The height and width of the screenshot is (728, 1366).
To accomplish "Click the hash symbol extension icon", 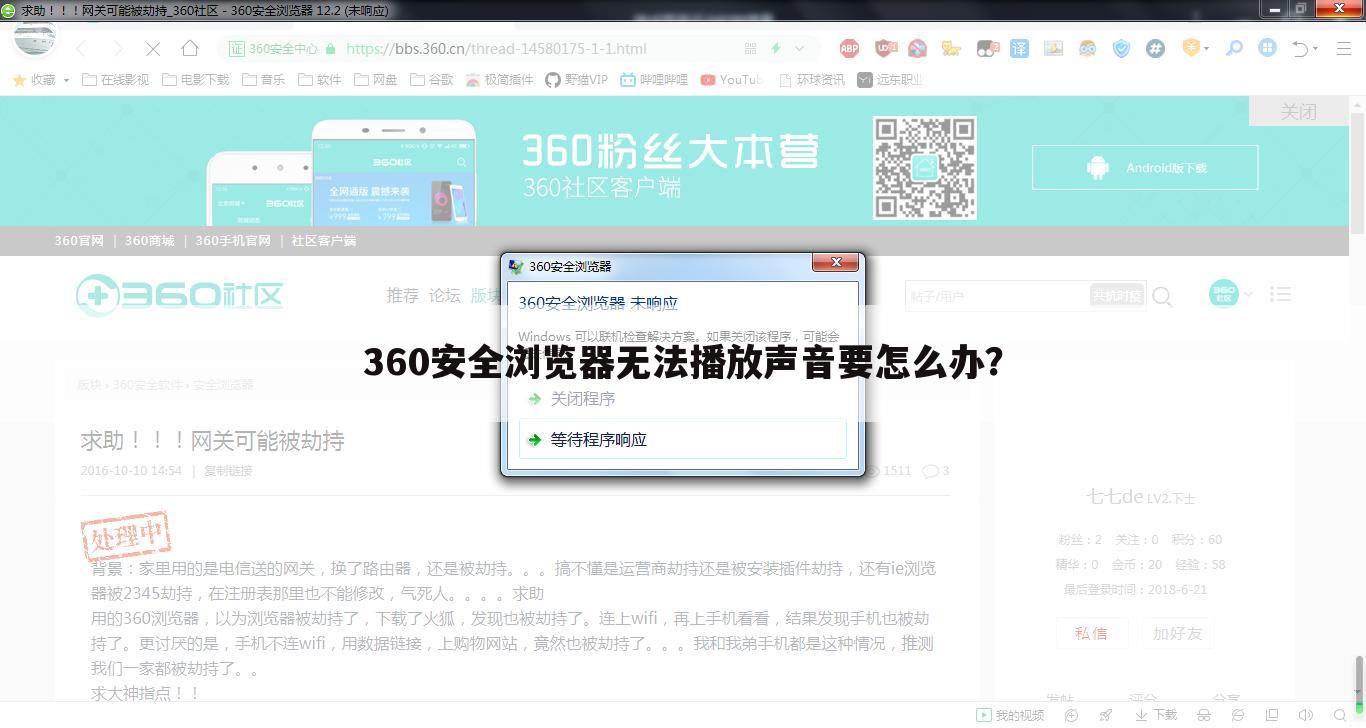I will [x=1155, y=48].
